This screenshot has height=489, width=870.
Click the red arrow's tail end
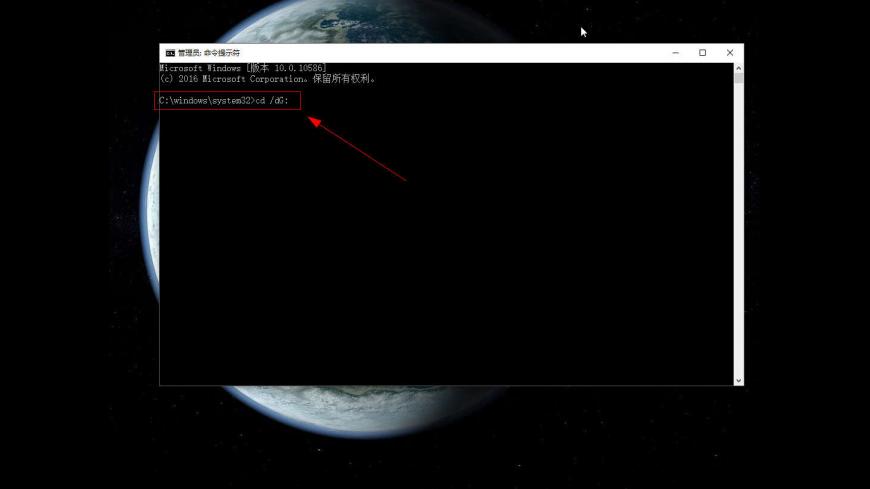(404, 179)
